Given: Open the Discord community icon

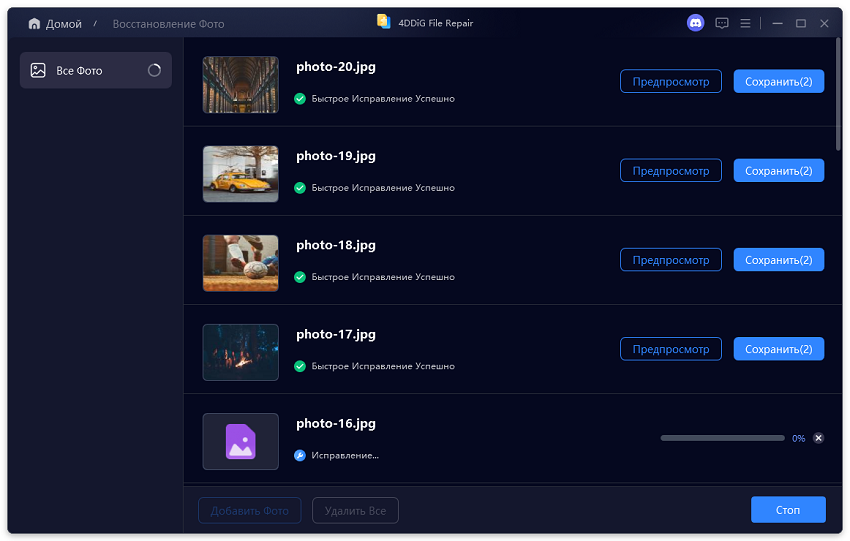Looking at the screenshot, I should coord(695,23).
